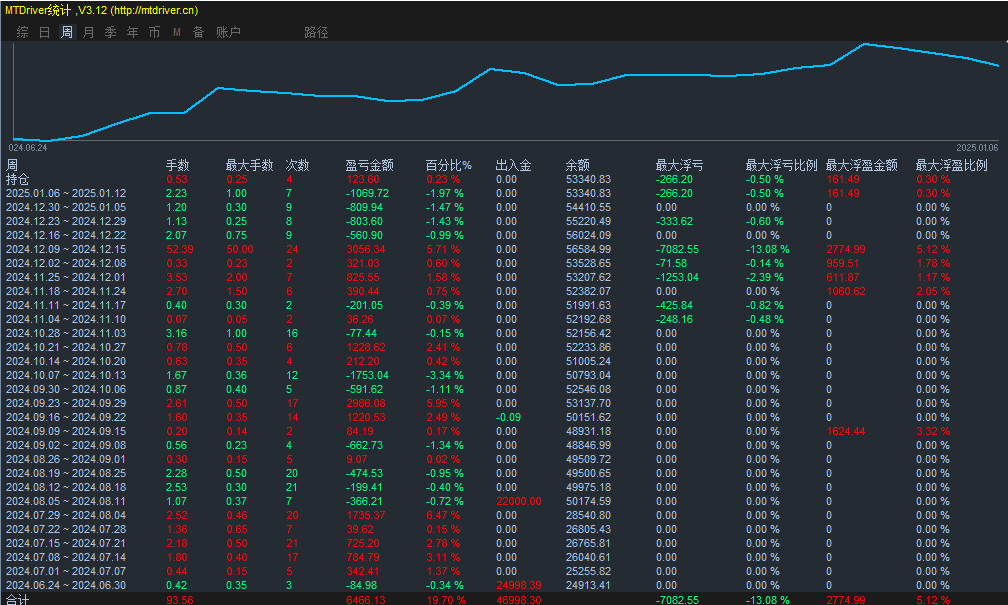Switch to the 日 daily tab
This screenshot has height=605, width=1008.
[x=44, y=32]
